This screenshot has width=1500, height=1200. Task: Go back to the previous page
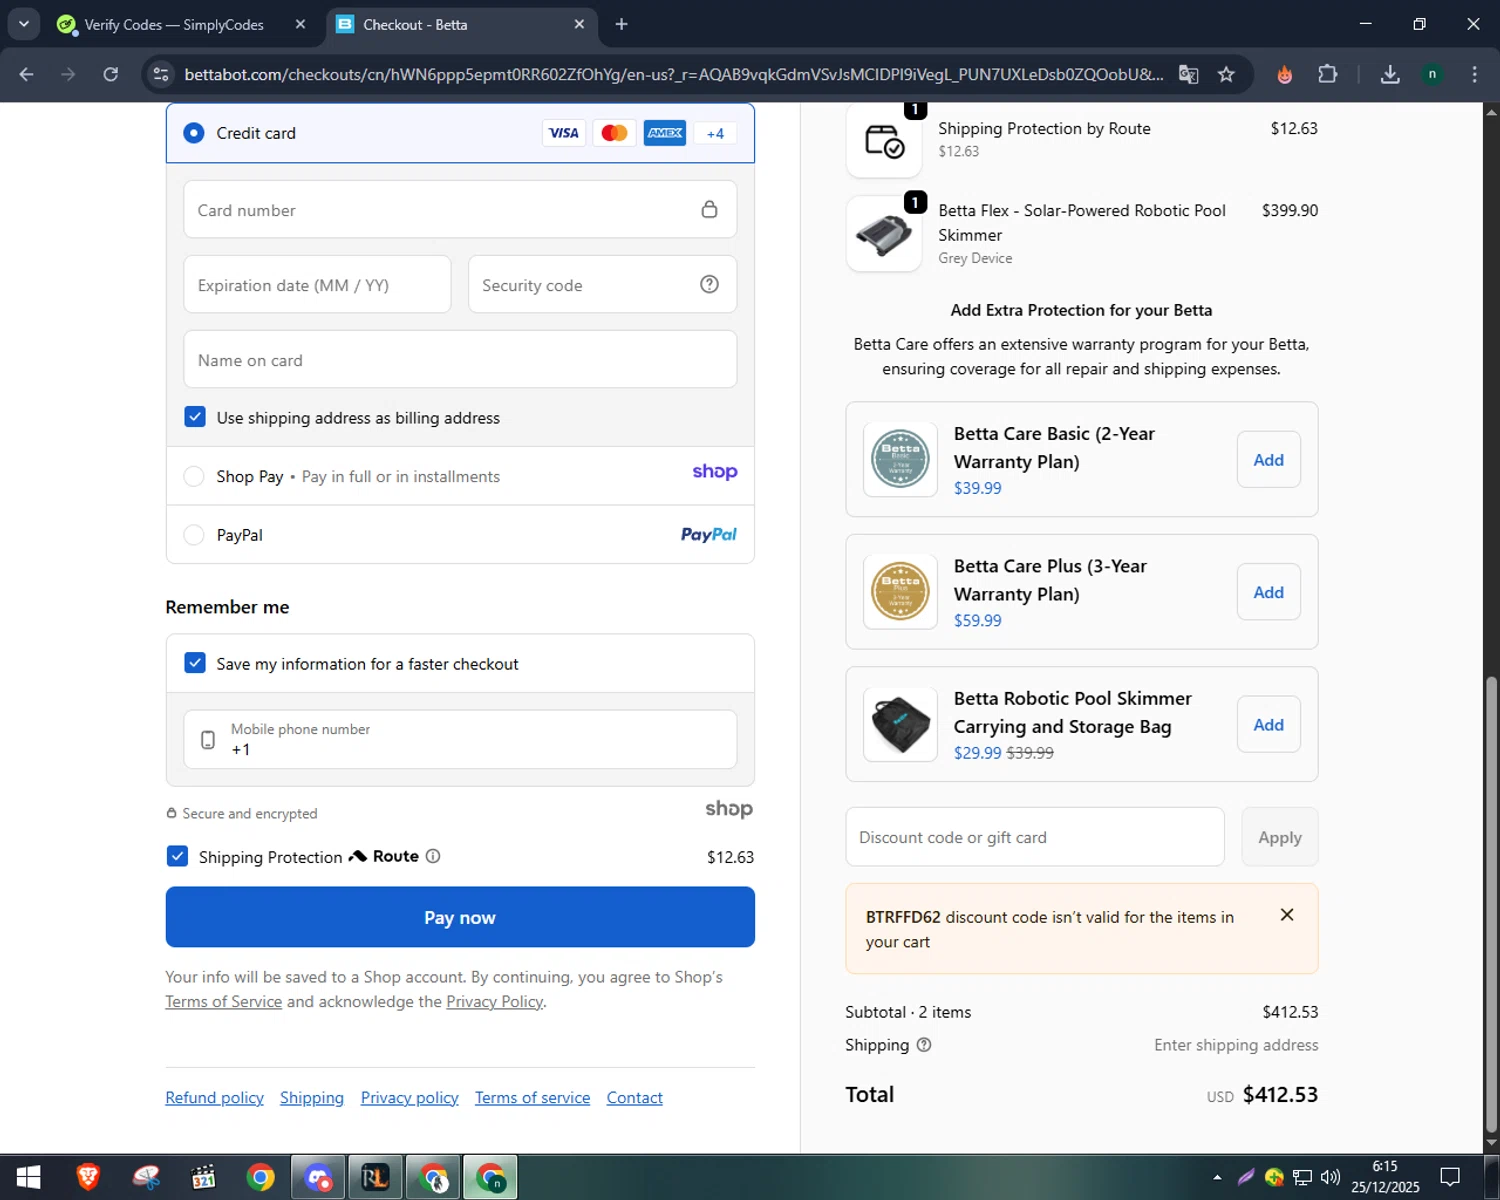27,74
